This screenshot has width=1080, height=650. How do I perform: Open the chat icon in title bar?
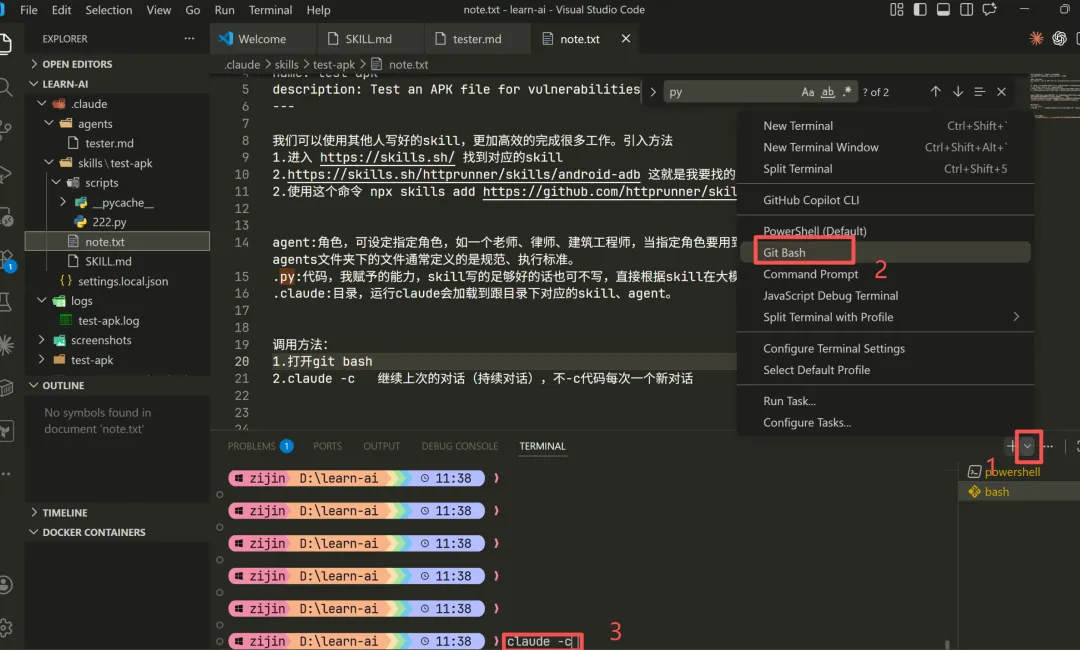tap(990, 10)
